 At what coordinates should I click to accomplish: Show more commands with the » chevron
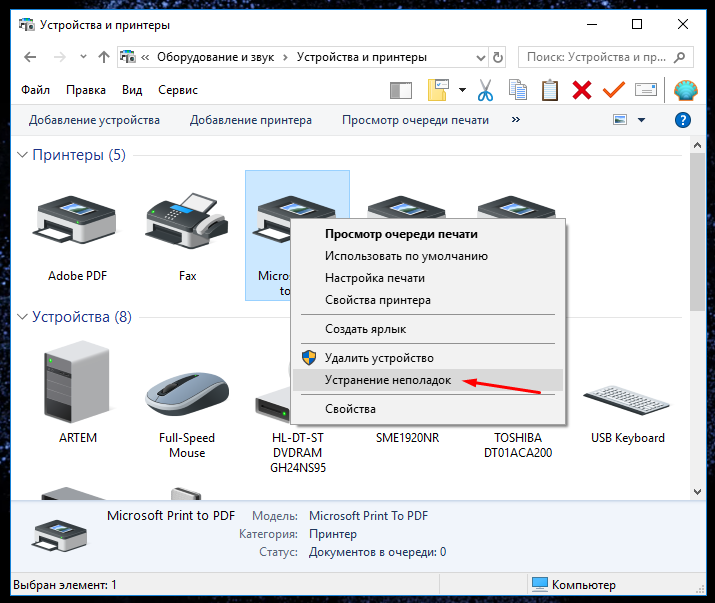coord(516,120)
